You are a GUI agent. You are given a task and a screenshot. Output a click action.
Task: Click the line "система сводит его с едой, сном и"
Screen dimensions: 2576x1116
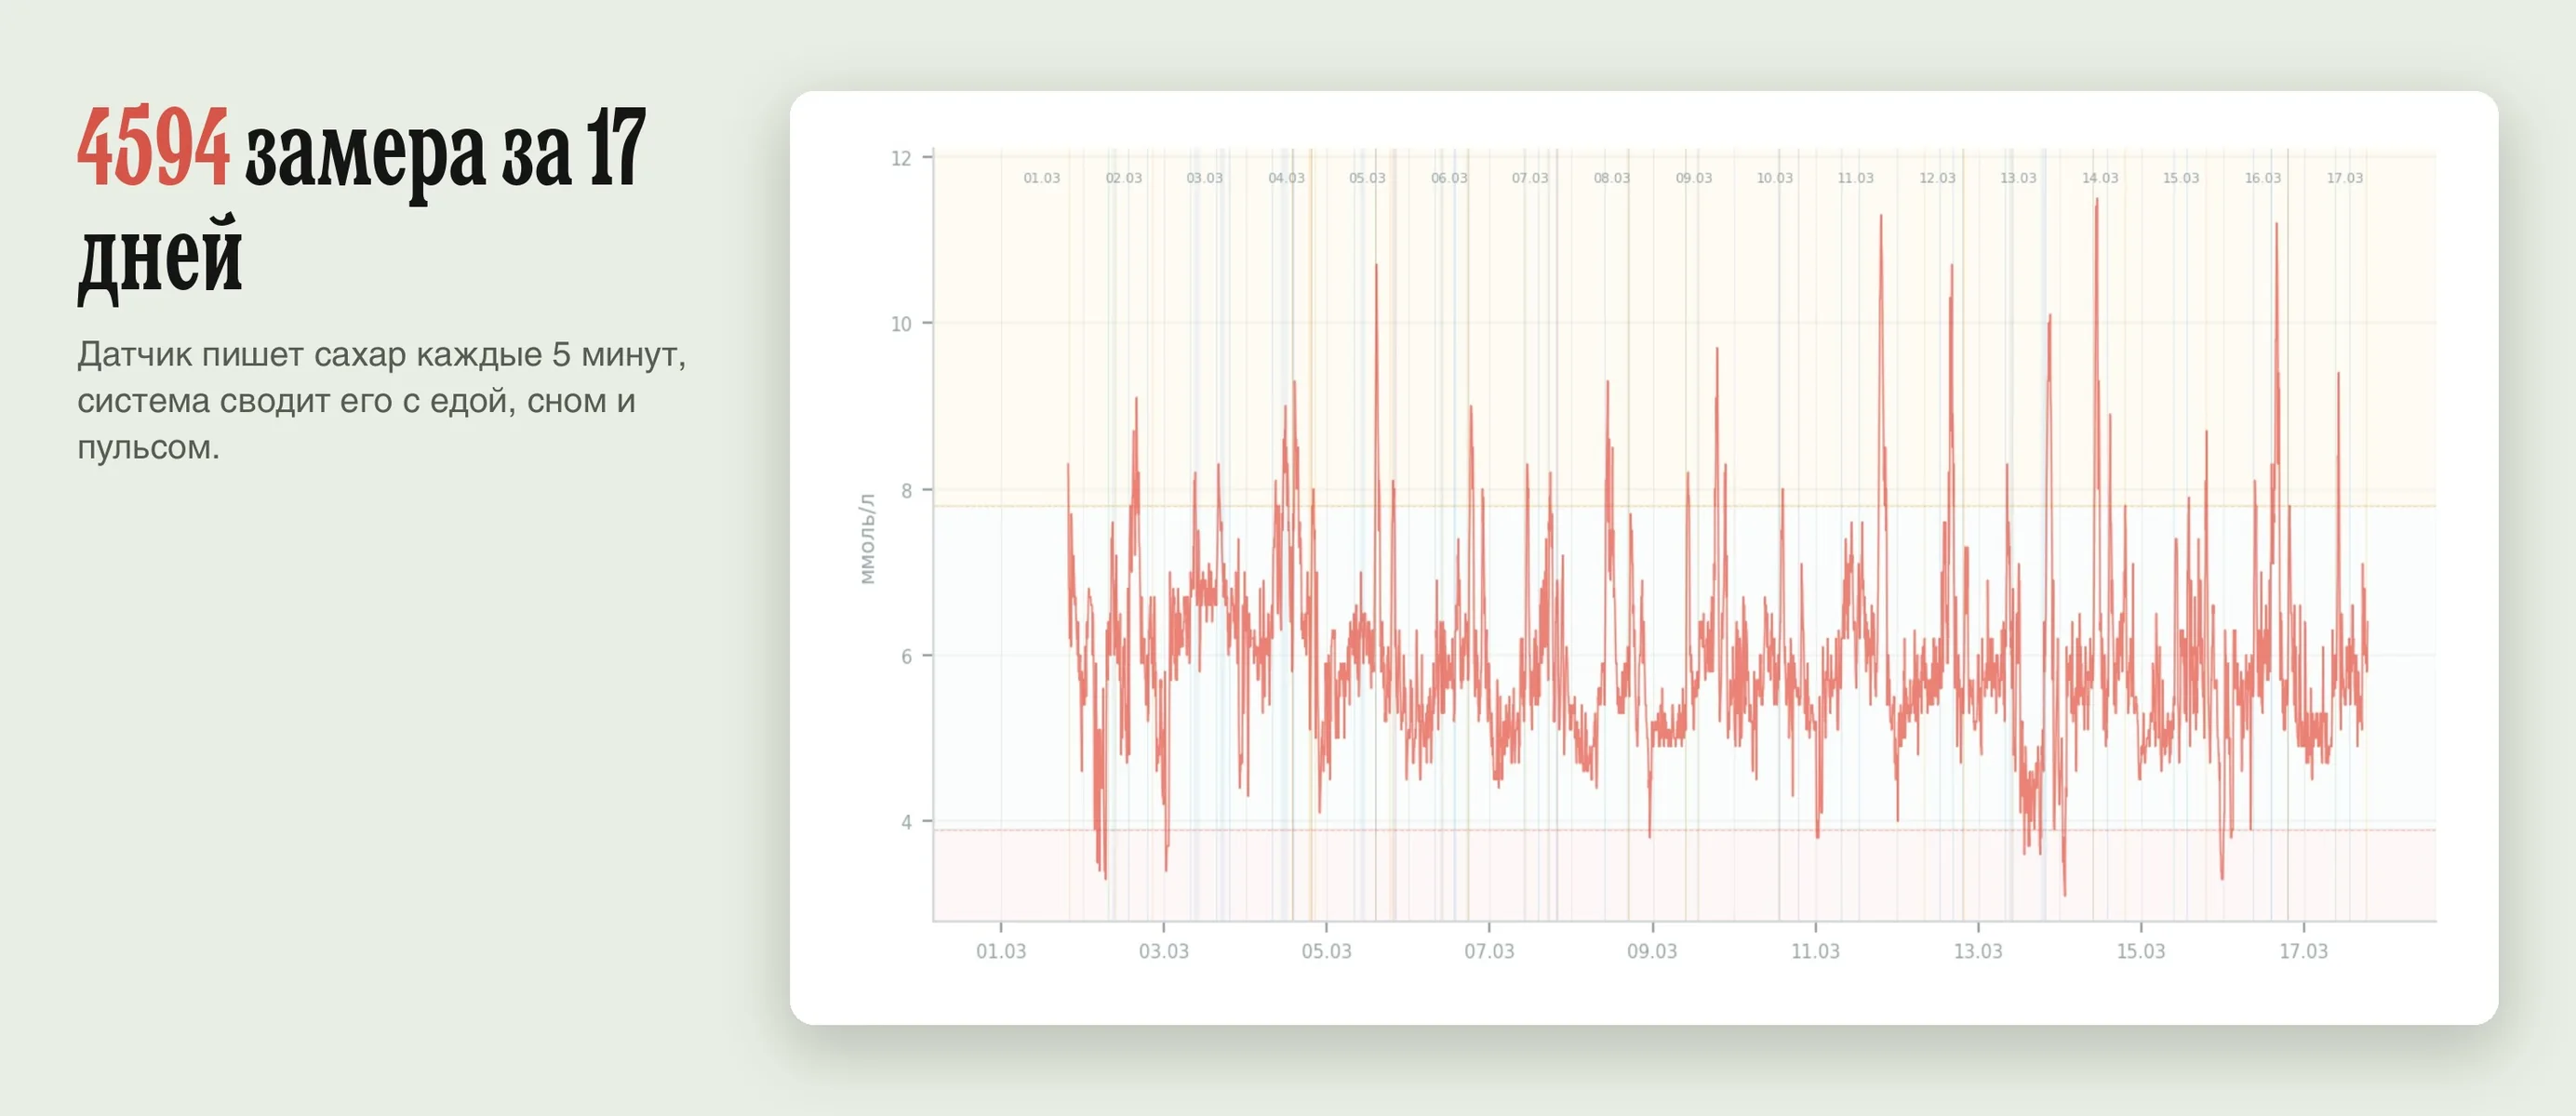tap(356, 400)
